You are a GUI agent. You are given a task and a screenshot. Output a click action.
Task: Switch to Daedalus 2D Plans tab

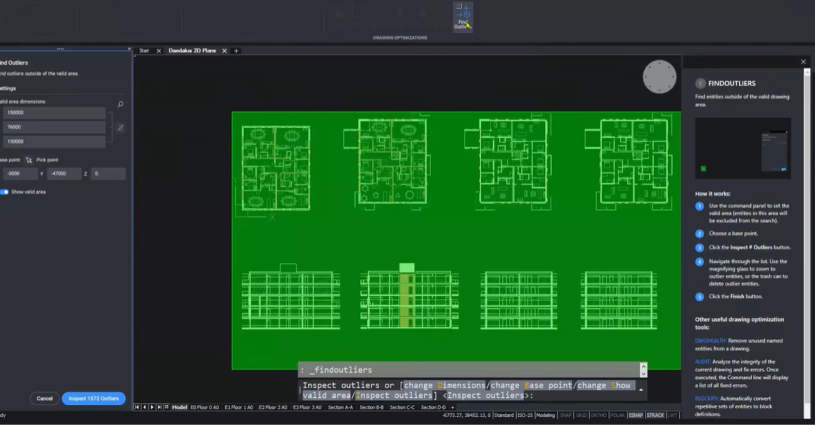192,51
